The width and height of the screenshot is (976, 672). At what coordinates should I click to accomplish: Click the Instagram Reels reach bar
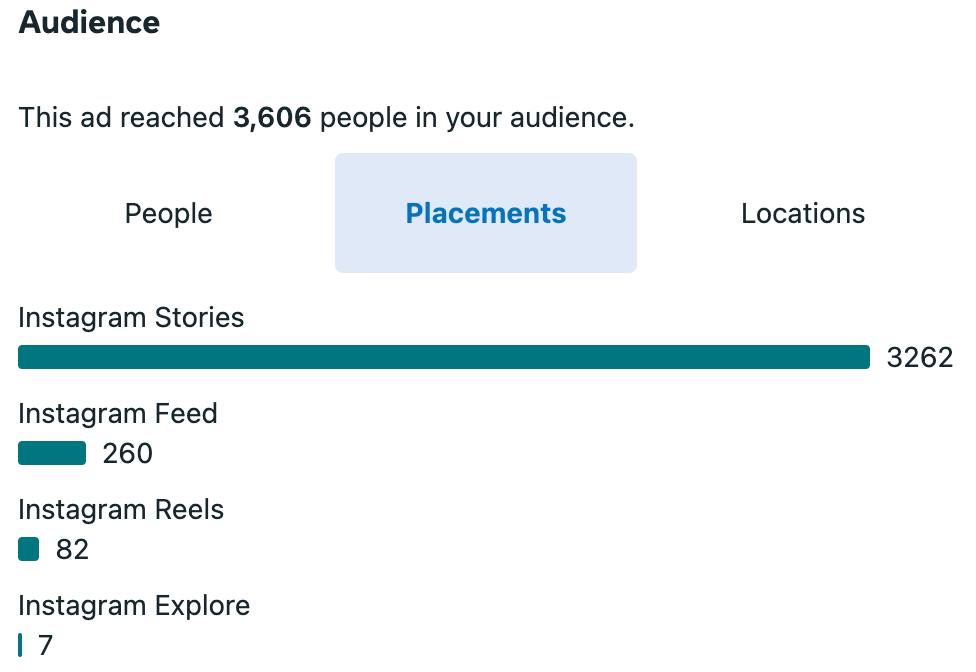29,549
